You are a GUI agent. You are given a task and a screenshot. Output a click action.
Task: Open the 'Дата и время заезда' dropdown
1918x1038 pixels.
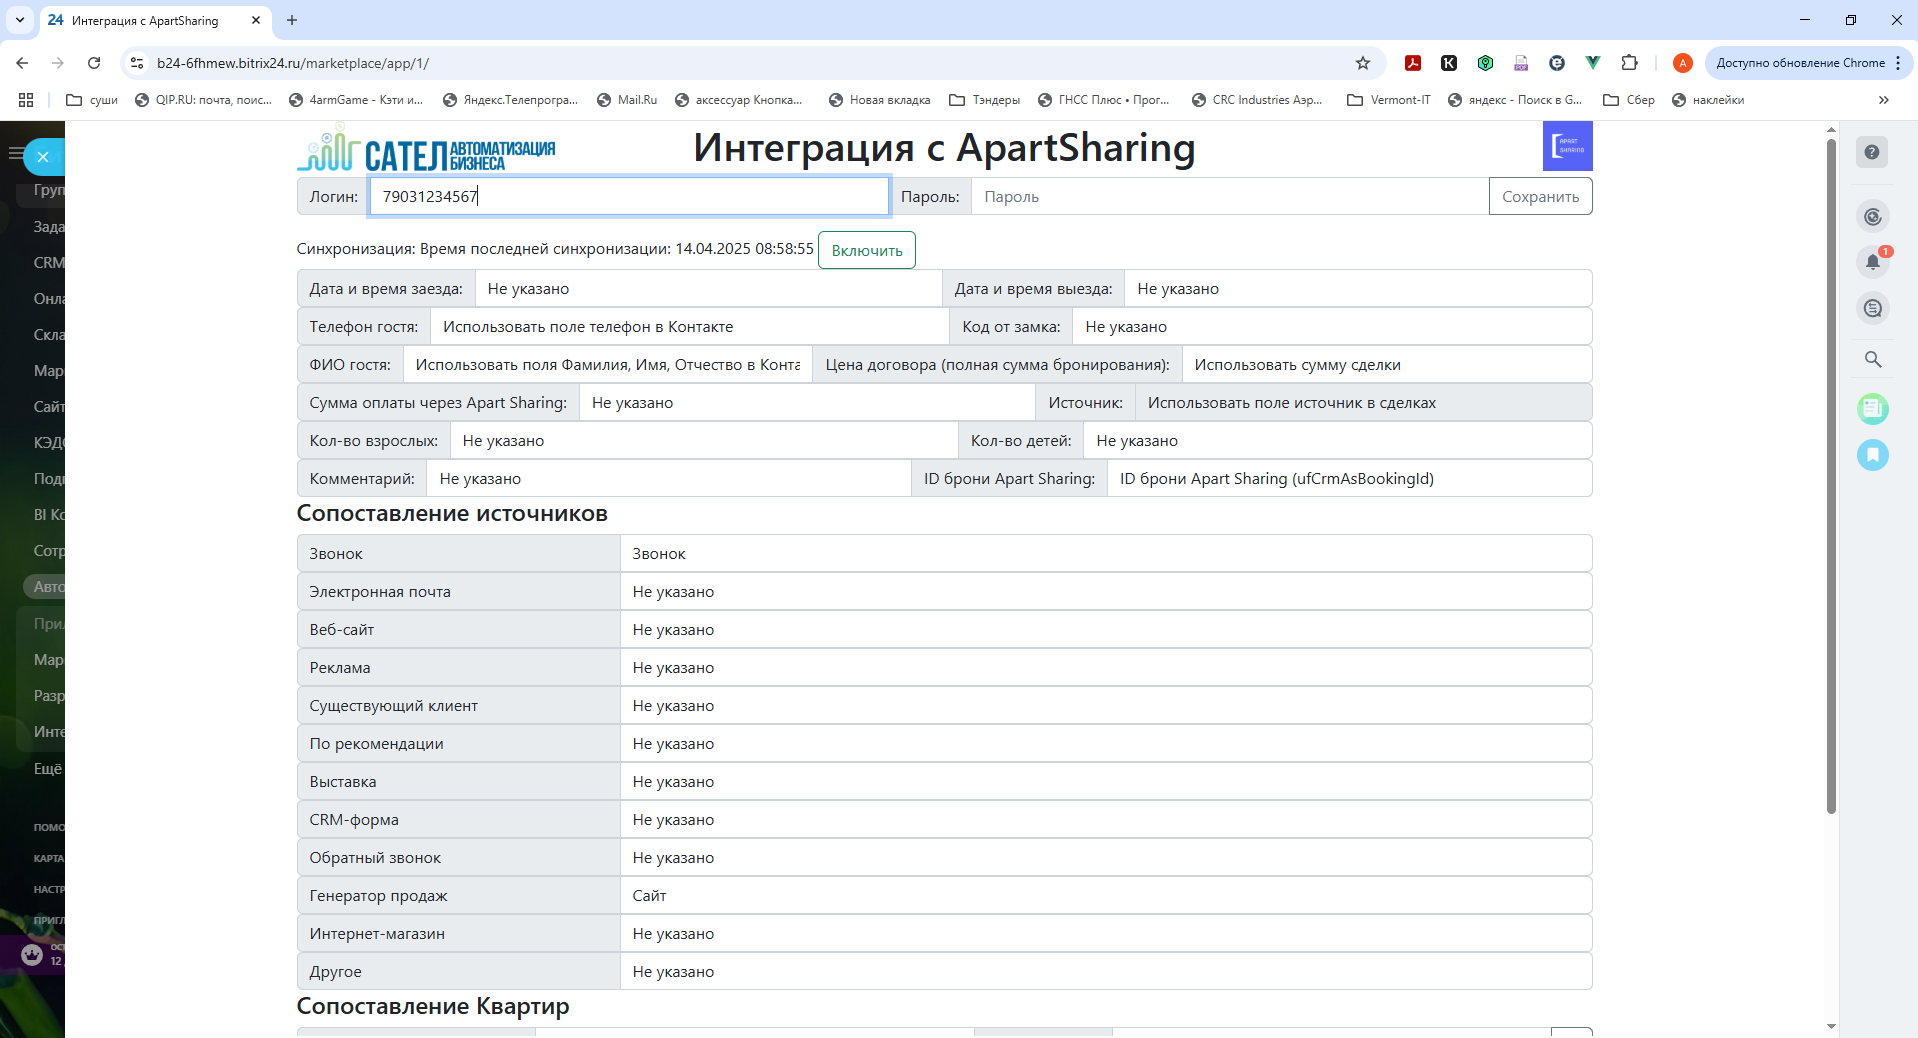(707, 289)
